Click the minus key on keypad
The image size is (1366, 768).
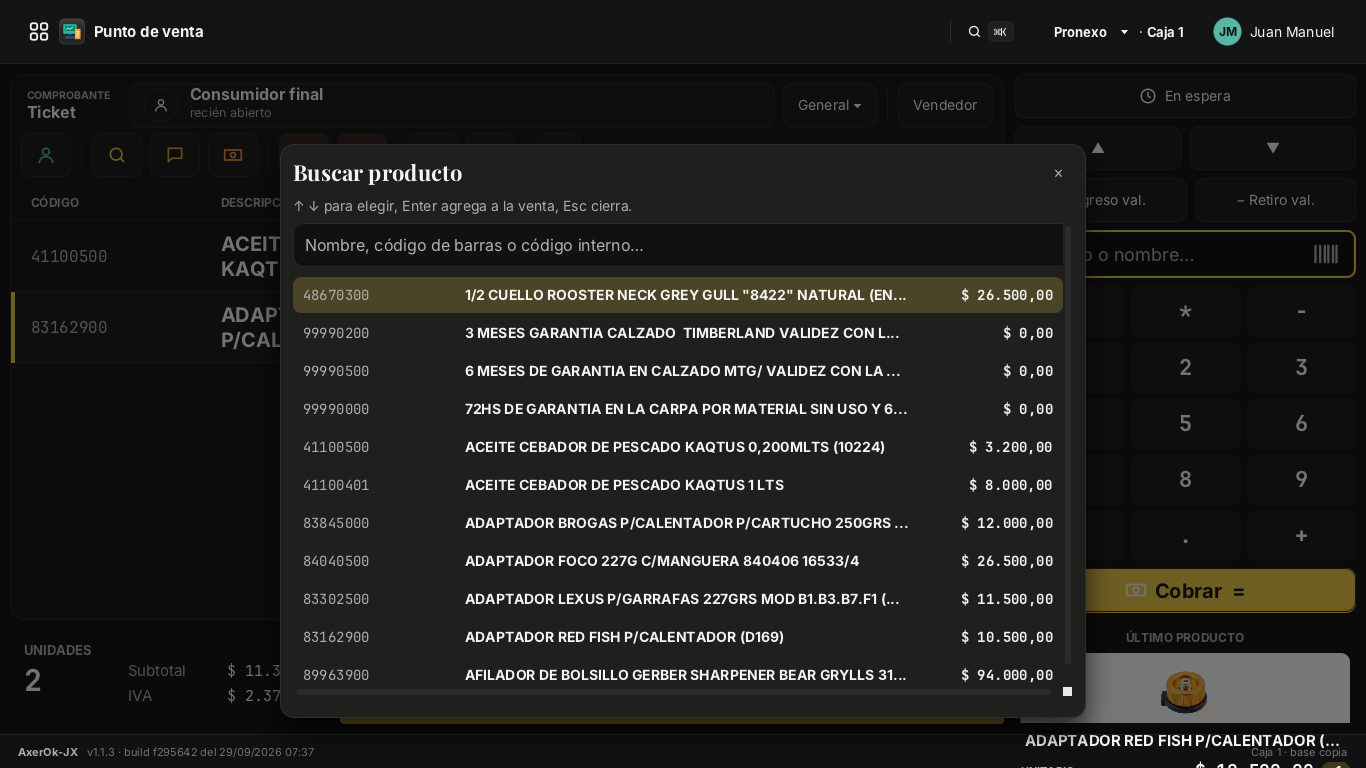pyautogui.click(x=1301, y=311)
